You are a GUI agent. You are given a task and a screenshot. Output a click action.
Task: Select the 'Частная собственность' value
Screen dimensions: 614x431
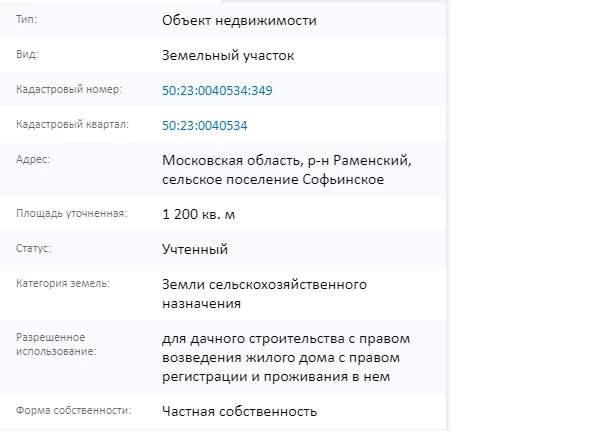pos(239,411)
